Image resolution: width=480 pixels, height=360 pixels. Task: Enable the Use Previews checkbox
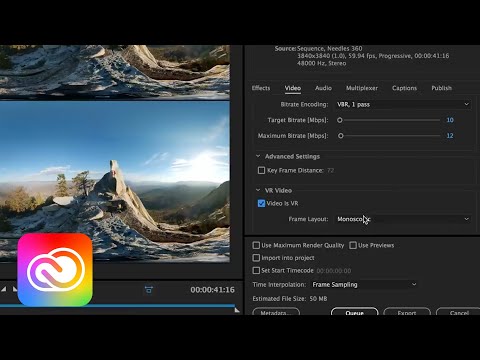[x=353, y=245]
